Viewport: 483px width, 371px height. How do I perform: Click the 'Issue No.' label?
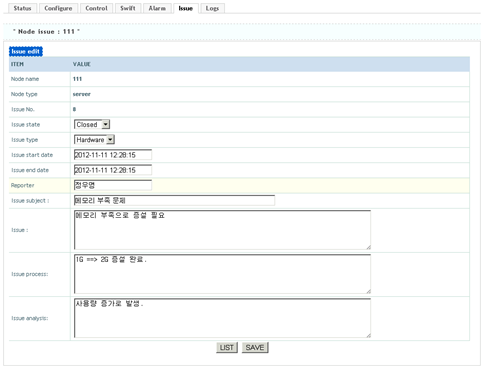coord(23,109)
